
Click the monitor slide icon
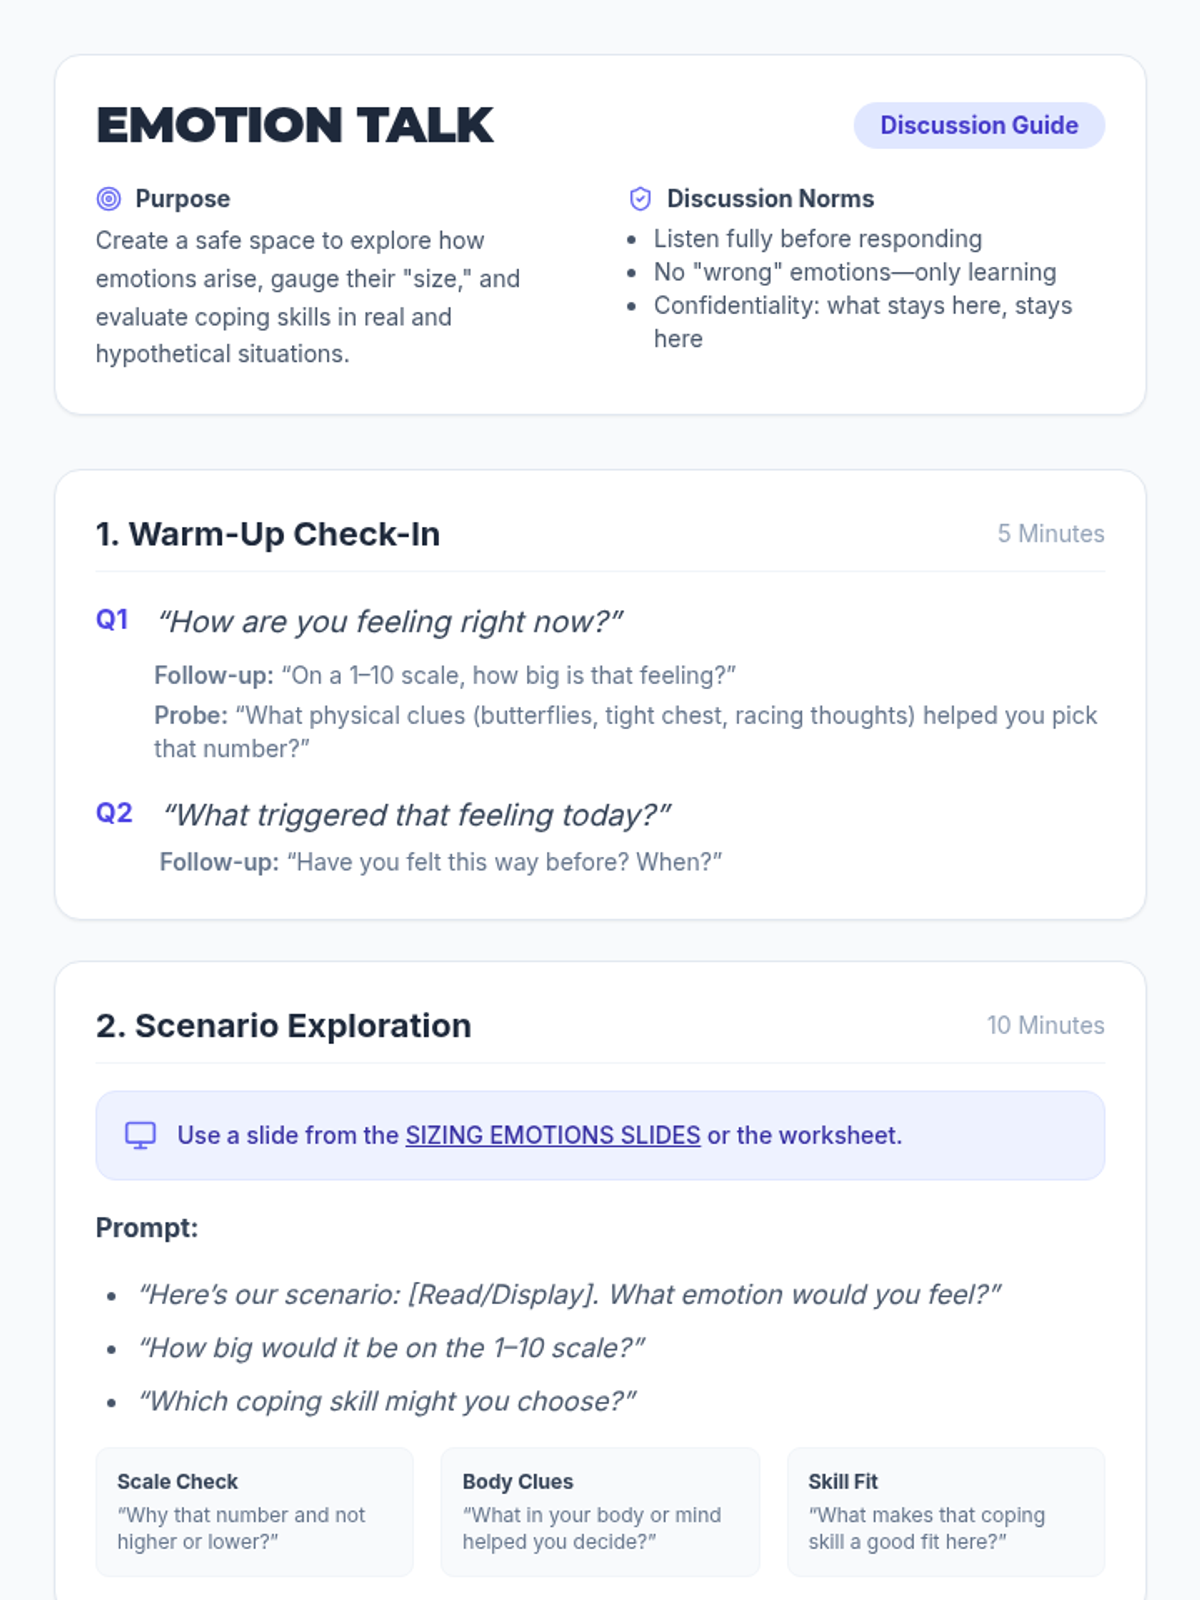click(x=140, y=1135)
